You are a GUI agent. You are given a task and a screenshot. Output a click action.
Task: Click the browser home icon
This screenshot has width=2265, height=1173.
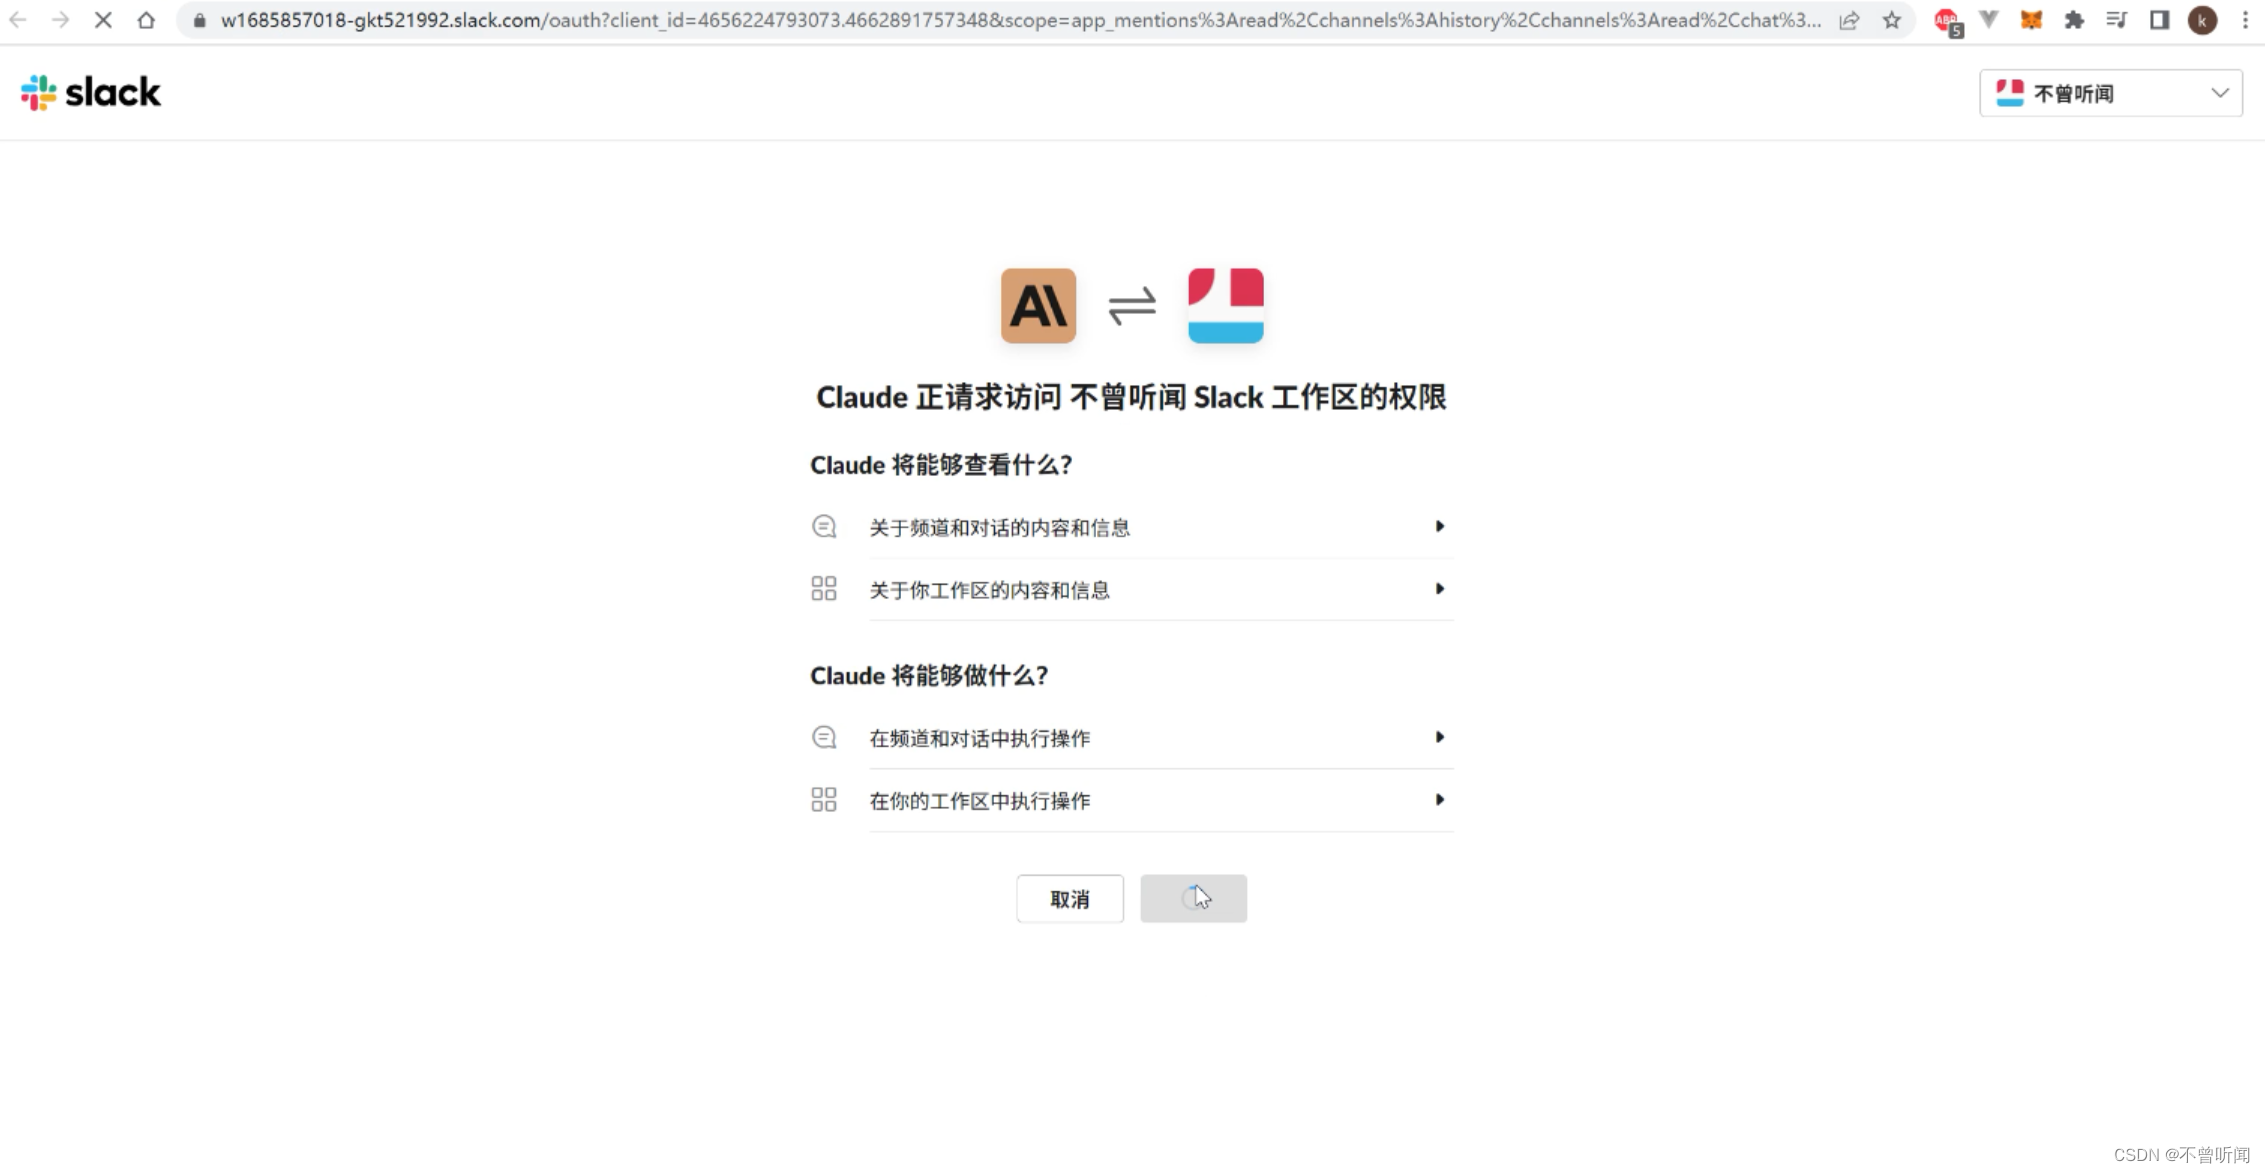point(146,20)
